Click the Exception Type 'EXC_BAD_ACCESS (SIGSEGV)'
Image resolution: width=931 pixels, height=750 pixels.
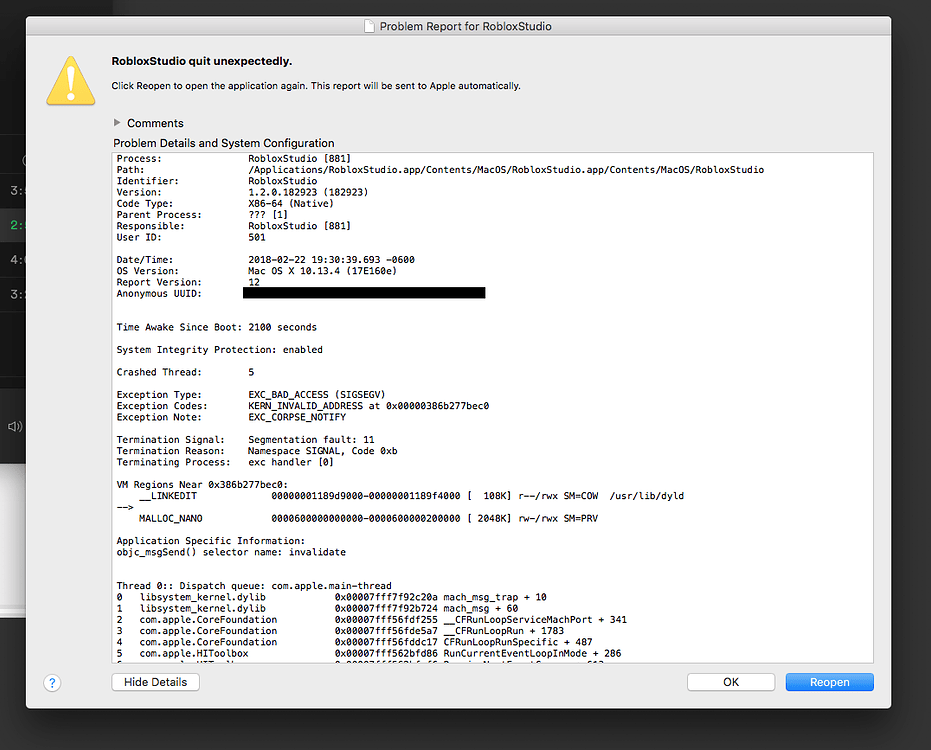(x=316, y=395)
